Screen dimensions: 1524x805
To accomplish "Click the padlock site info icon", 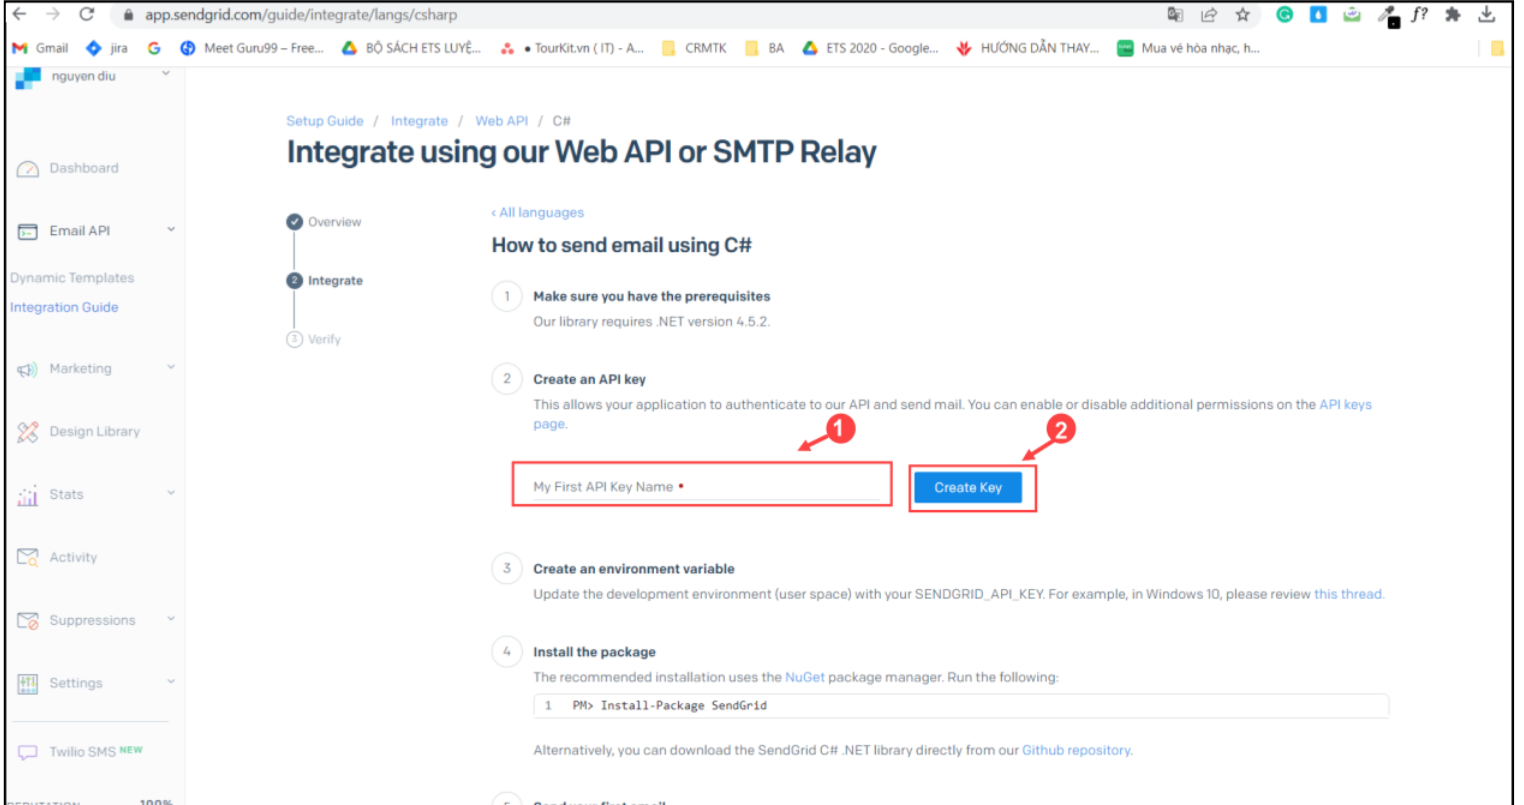I will click(x=128, y=15).
